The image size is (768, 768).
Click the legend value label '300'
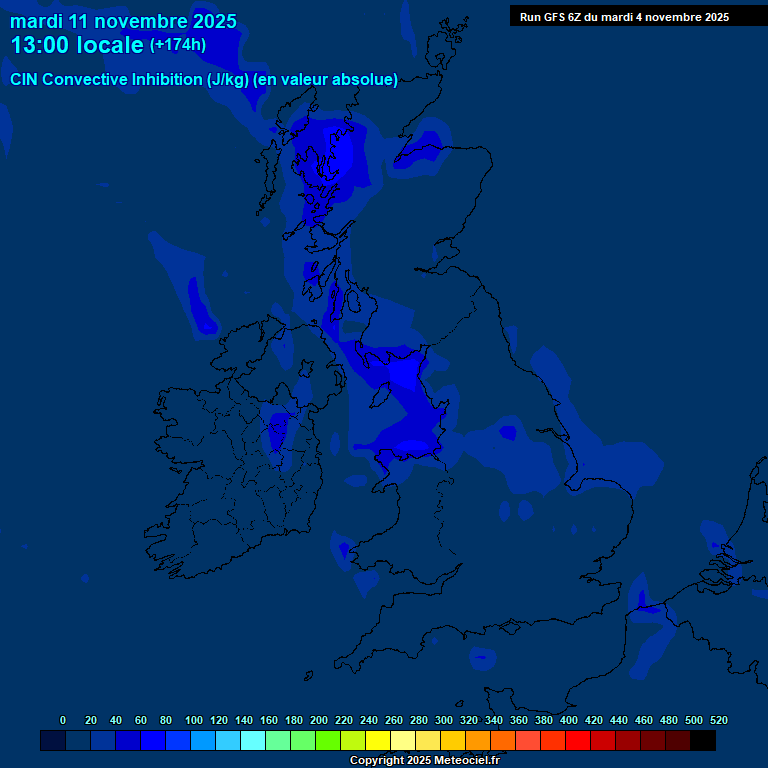(x=444, y=720)
